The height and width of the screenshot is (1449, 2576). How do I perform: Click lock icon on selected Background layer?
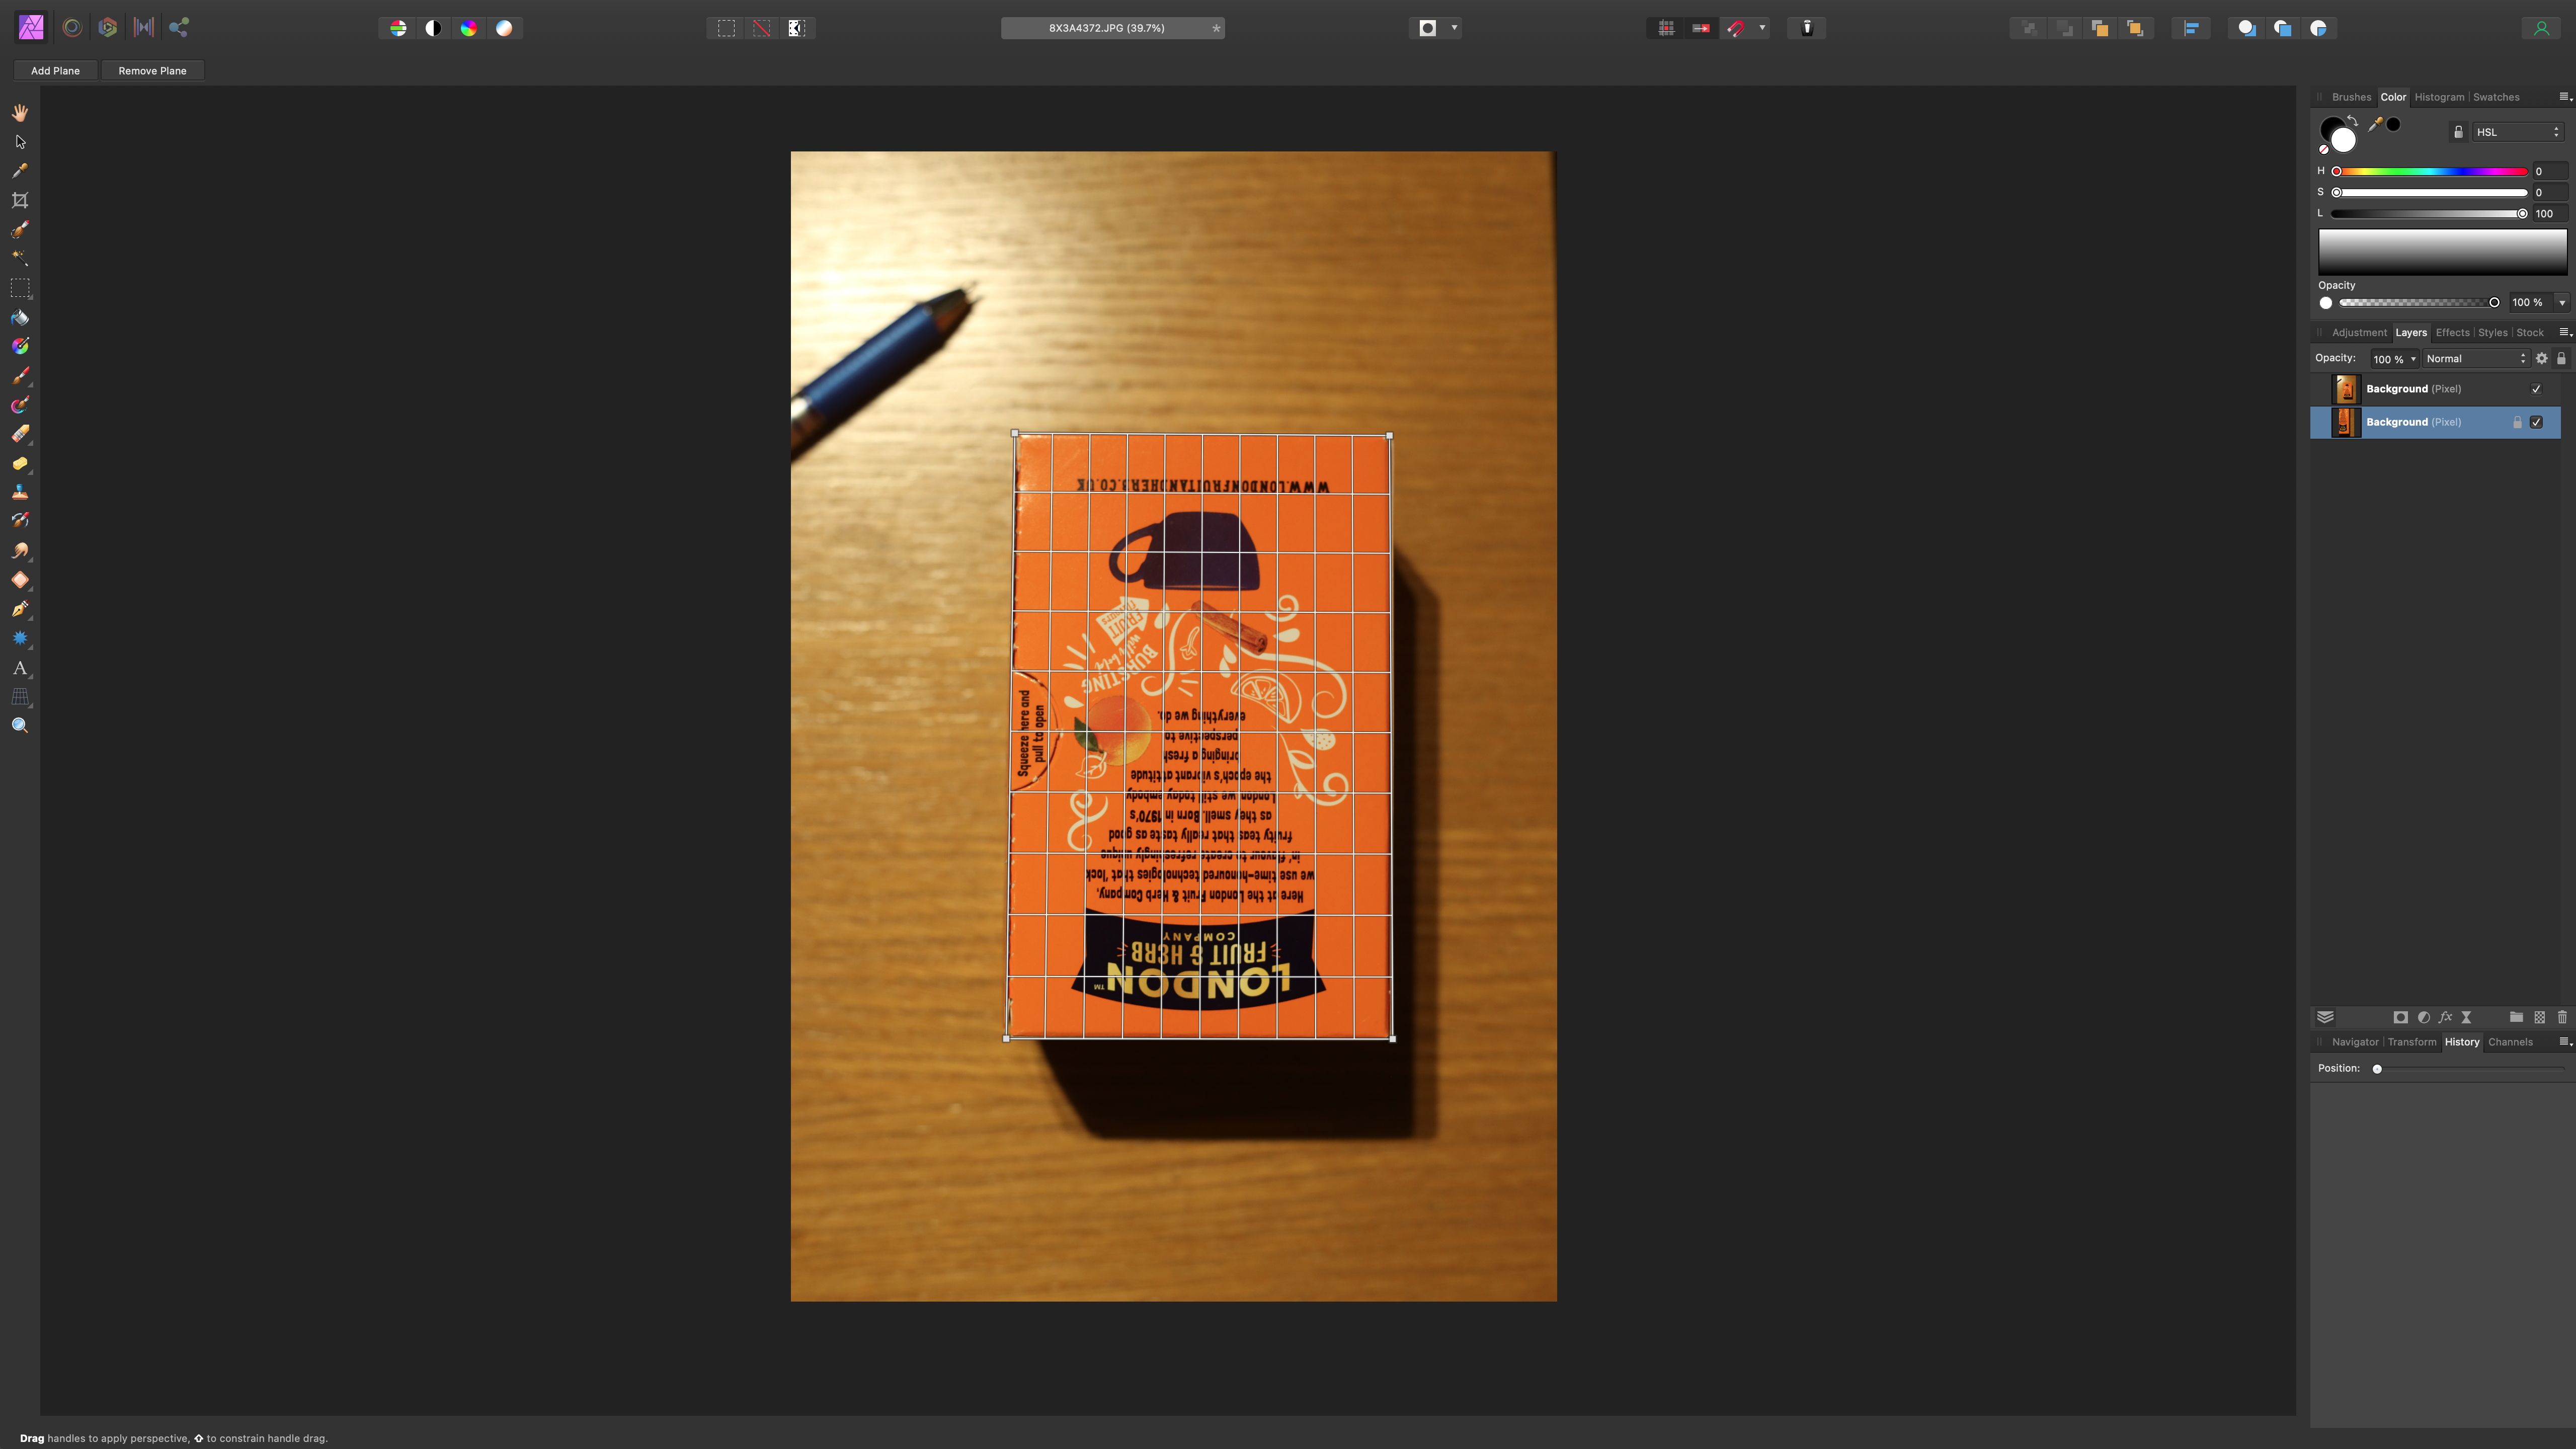2517,422
